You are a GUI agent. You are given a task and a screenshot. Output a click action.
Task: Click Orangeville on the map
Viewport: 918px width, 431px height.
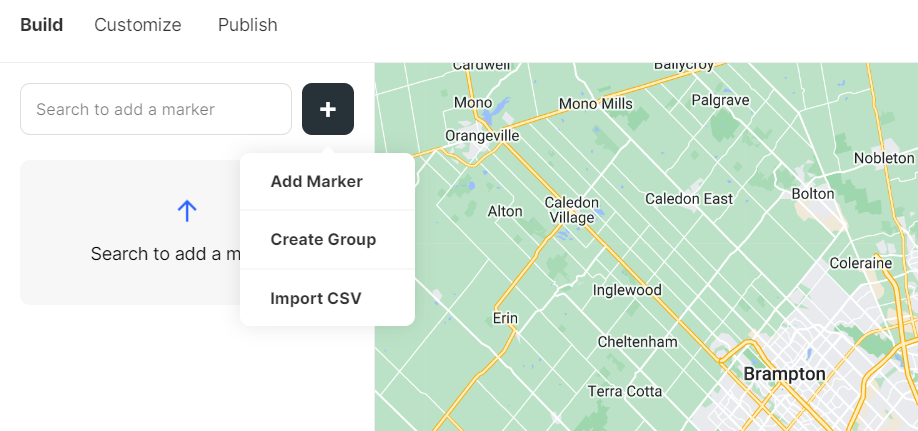point(482,136)
